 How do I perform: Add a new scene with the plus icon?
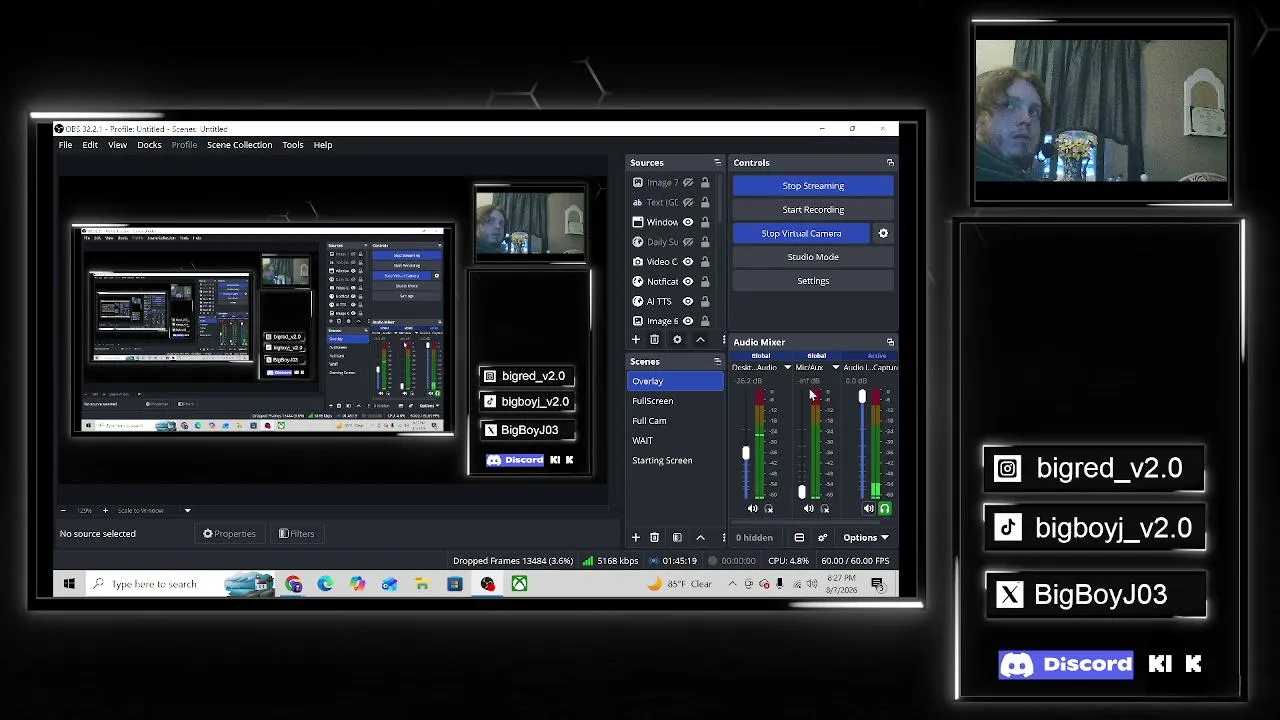point(635,537)
